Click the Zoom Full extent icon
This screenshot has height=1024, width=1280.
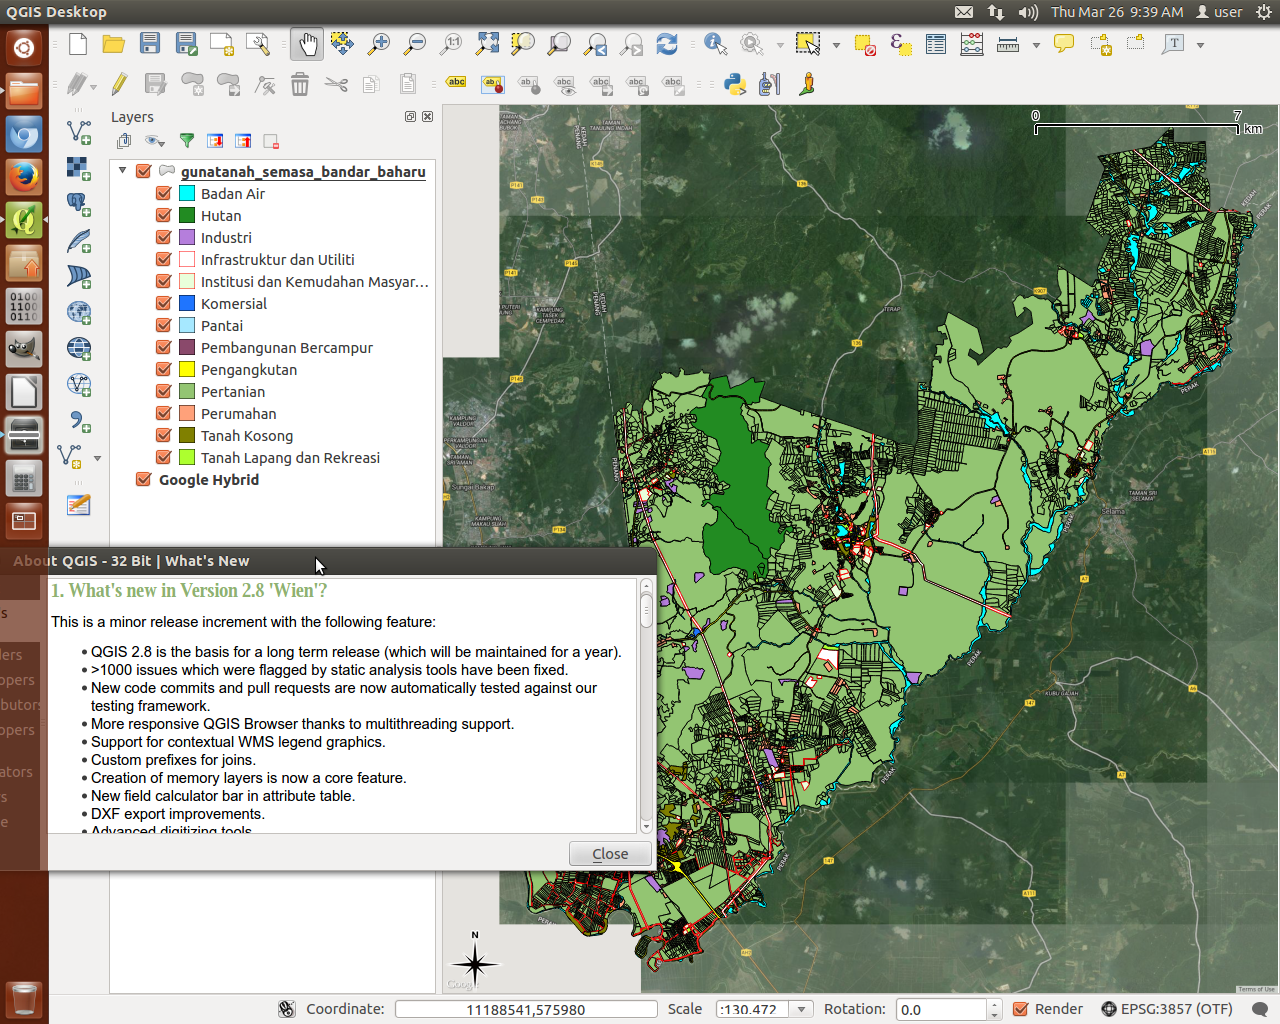coord(487,43)
